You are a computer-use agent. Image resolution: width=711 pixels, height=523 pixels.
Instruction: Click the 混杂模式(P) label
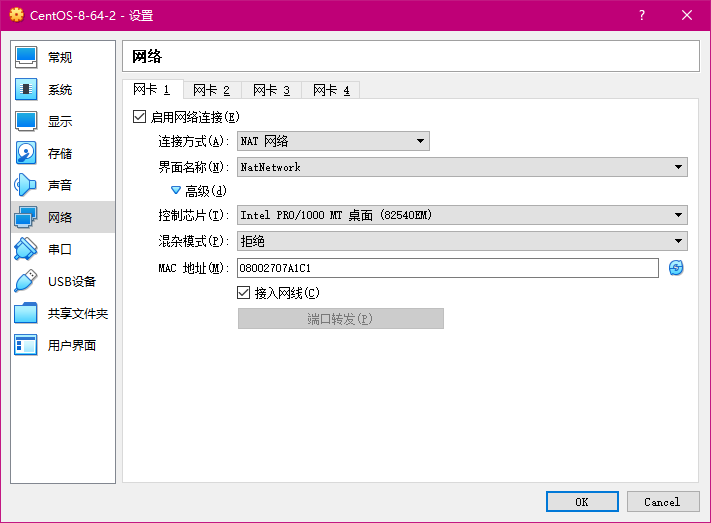194,241
